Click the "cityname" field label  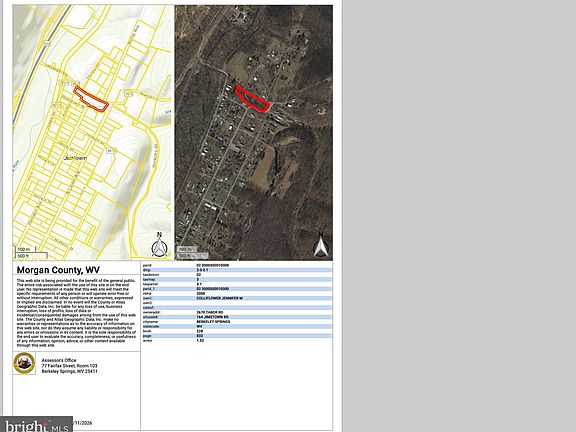click(150, 322)
